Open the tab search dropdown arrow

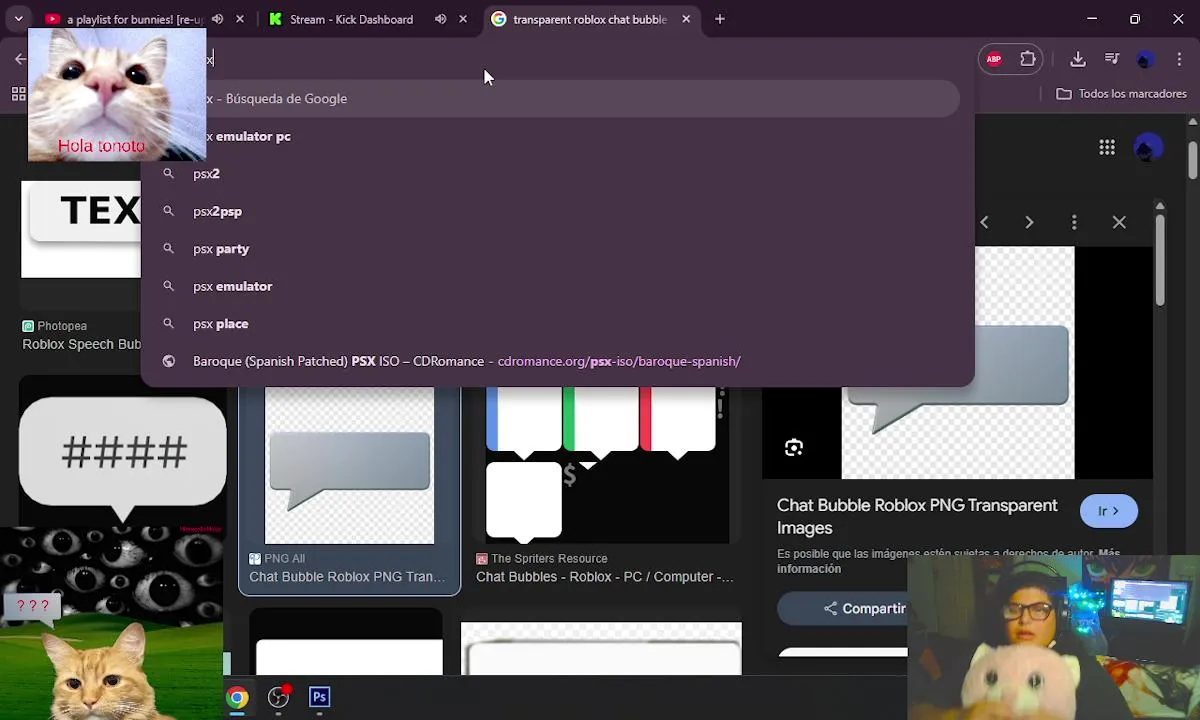click(18, 19)
